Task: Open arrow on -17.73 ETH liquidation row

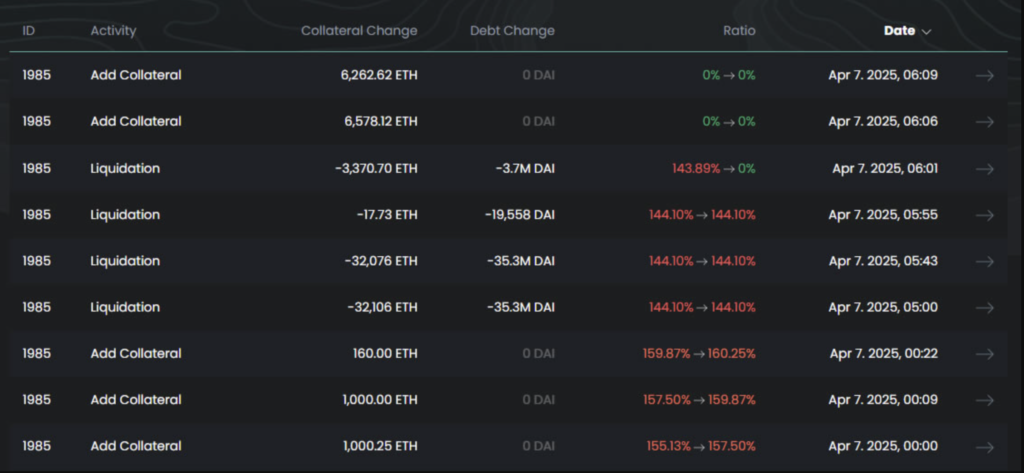Action: pos(984,214)
